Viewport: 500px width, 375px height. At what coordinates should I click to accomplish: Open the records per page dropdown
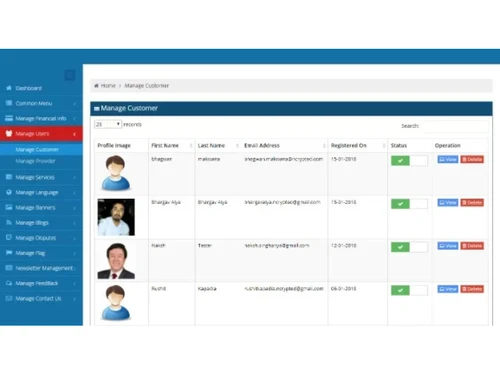[108, 124]
